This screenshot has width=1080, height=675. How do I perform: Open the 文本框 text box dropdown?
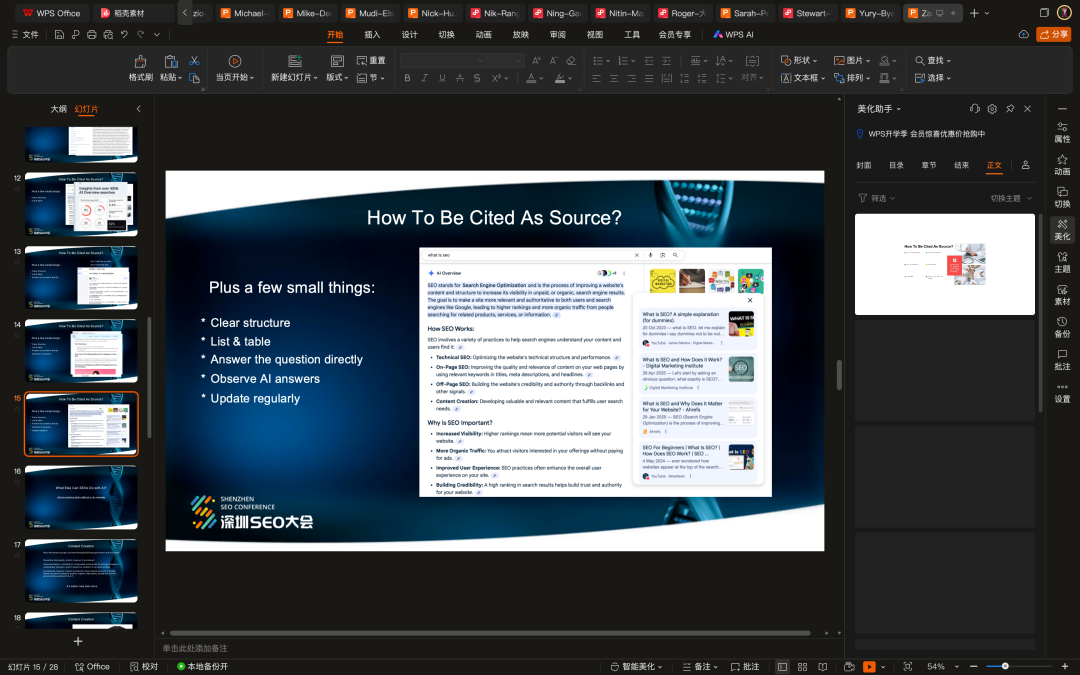point(803,78)
